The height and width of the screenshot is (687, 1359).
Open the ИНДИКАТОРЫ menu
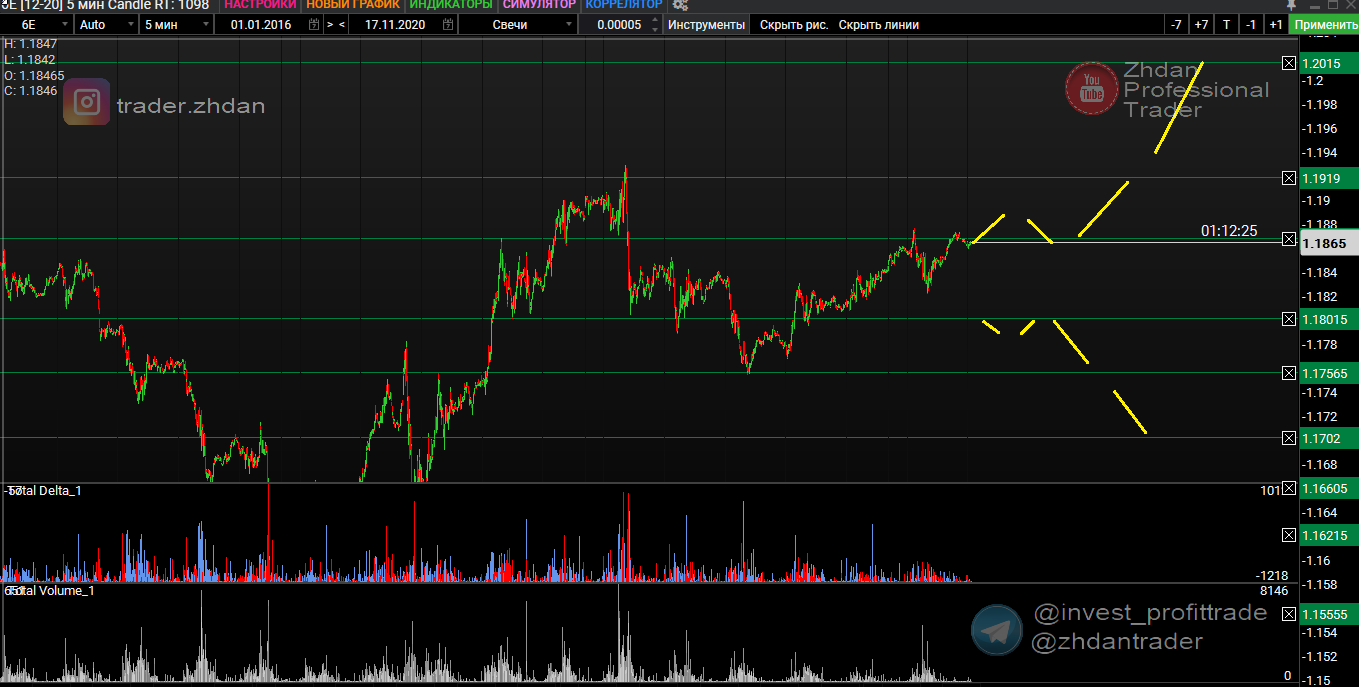(x=449, y=5)
